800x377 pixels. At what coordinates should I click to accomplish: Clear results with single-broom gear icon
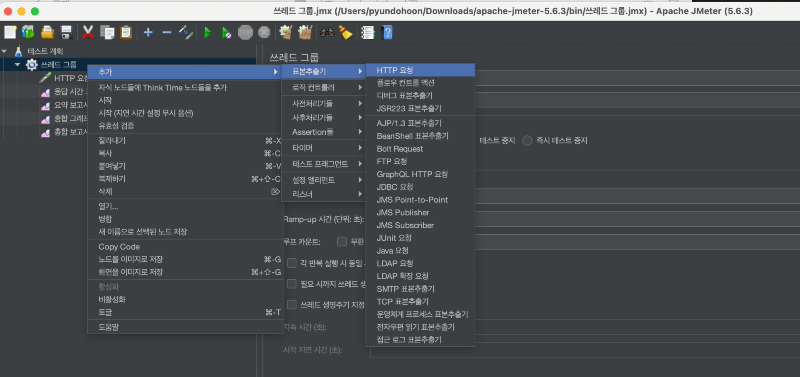[285, 33]
